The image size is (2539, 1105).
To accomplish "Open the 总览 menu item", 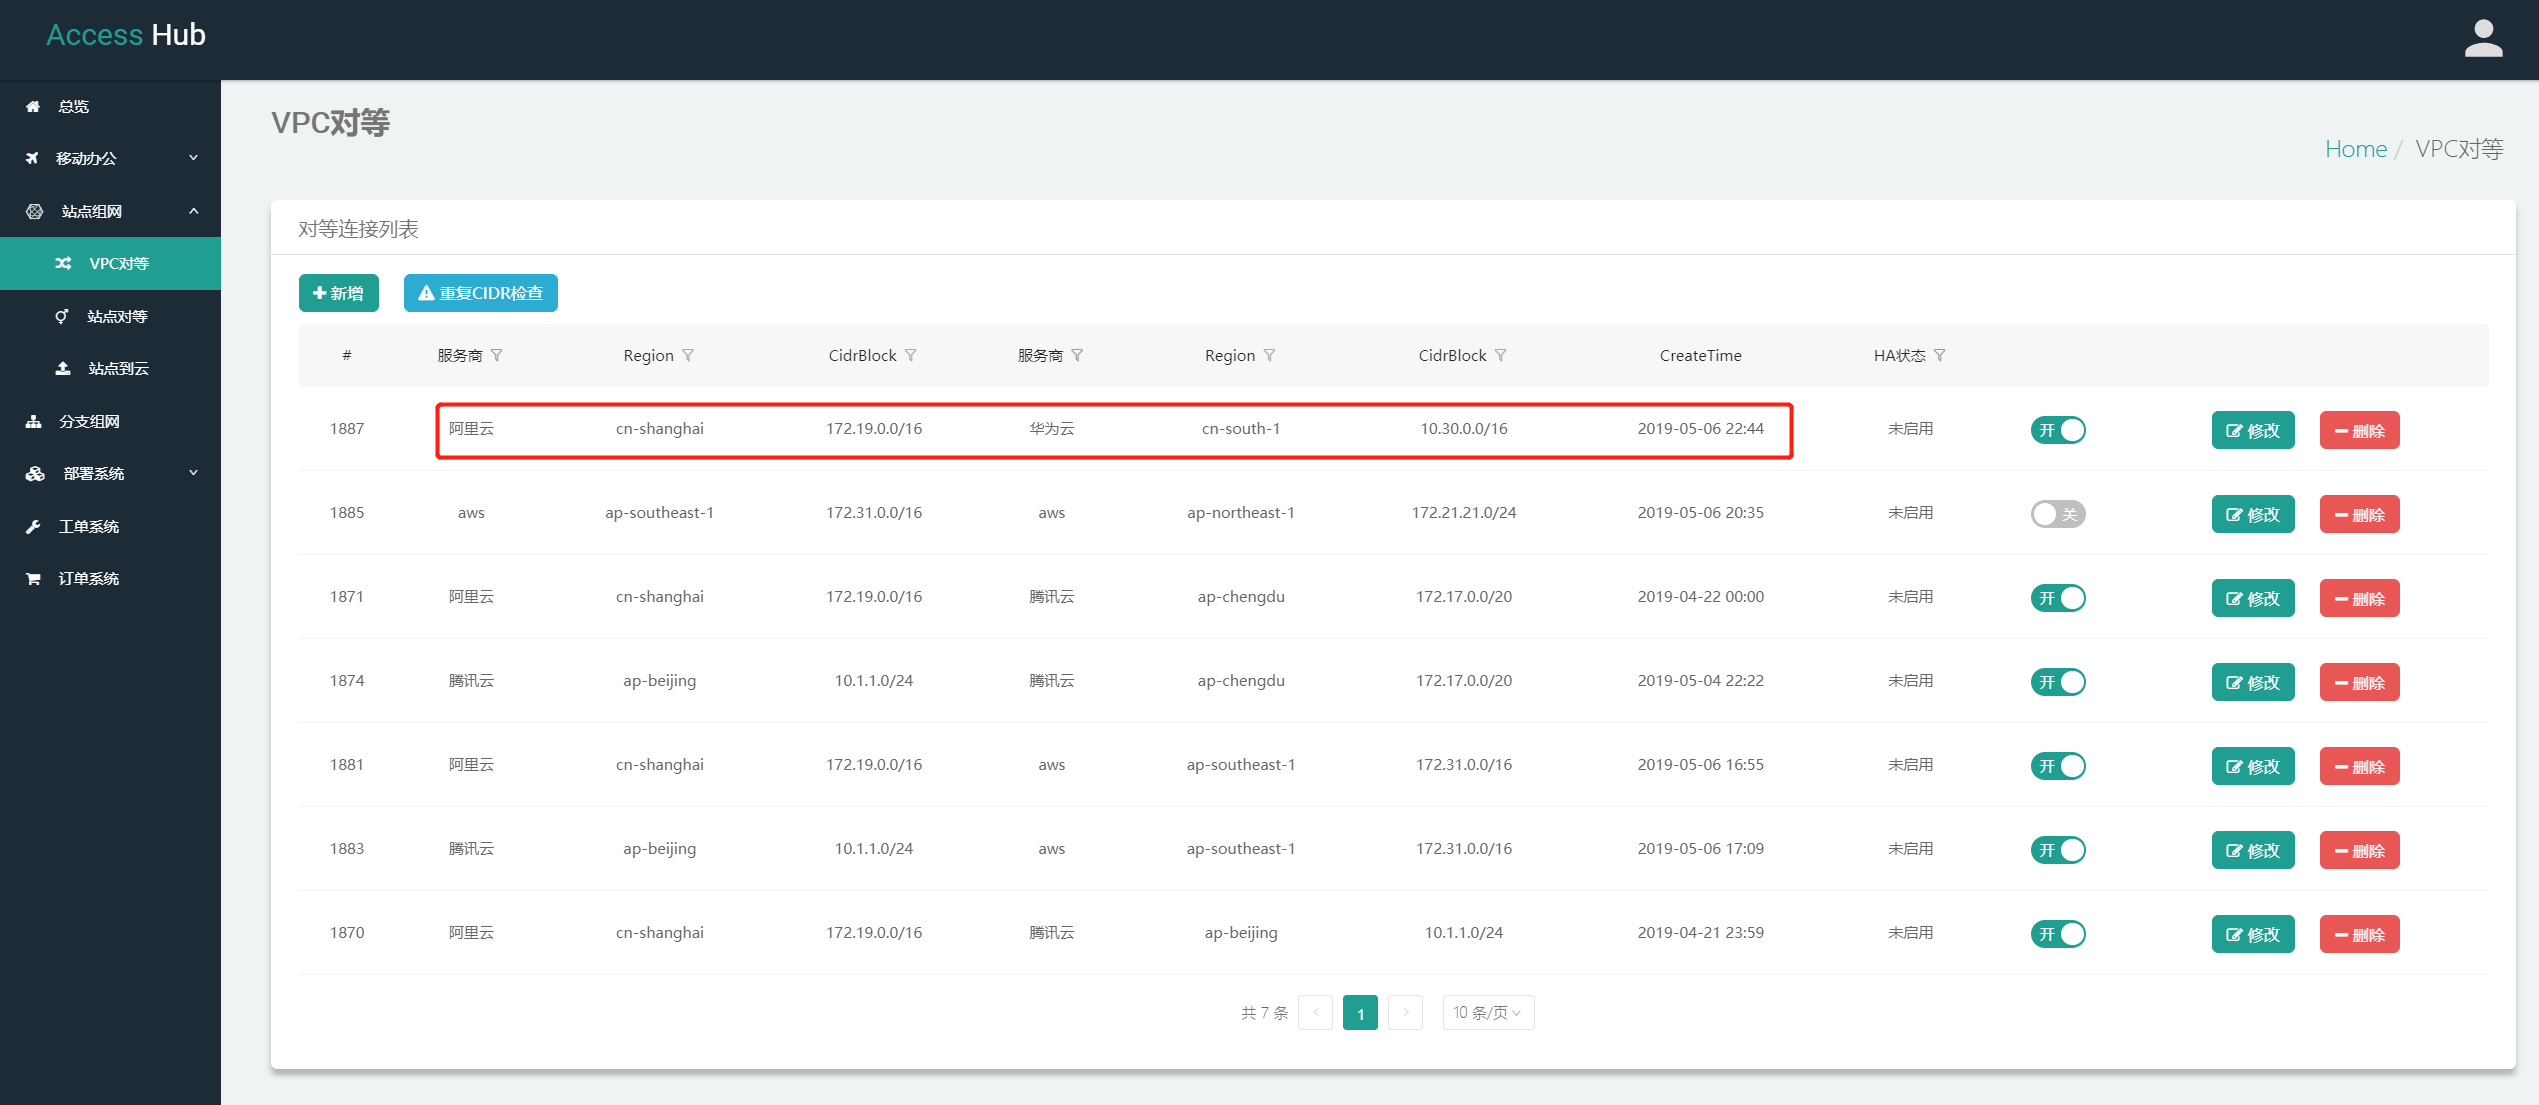I will (110, 106).
